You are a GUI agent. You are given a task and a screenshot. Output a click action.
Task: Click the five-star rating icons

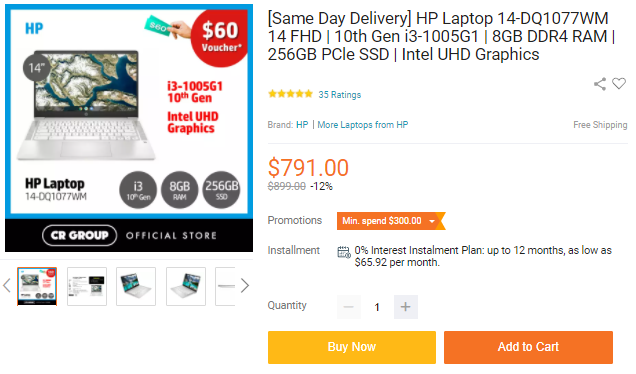[290, 94]
